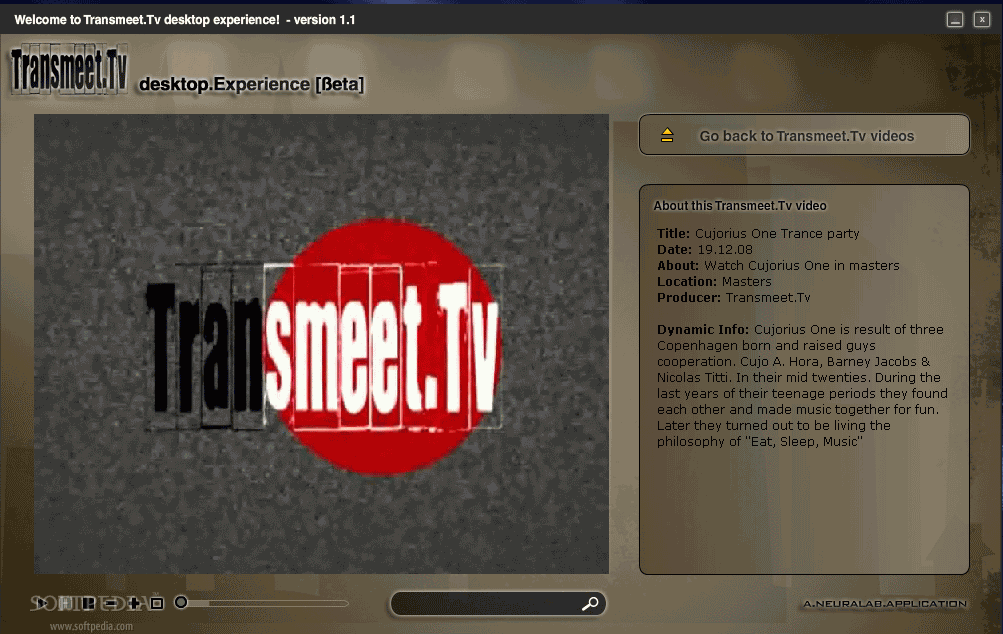Click the round seek slider handle
This screenshot has height=634, width=1003.
click(x=181, y=602)
